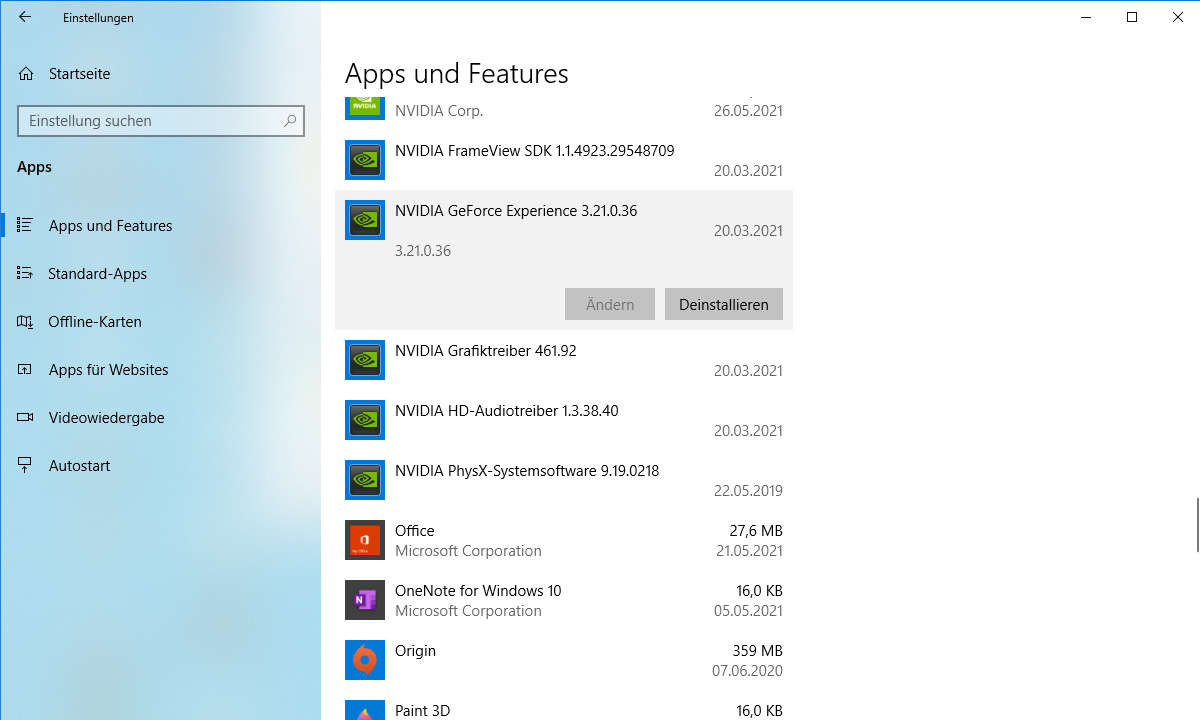Click the NVIDIA HD-Audiotreiber app icon
The height and width of the screenshot is (720, 1200).
coord(365,420)
